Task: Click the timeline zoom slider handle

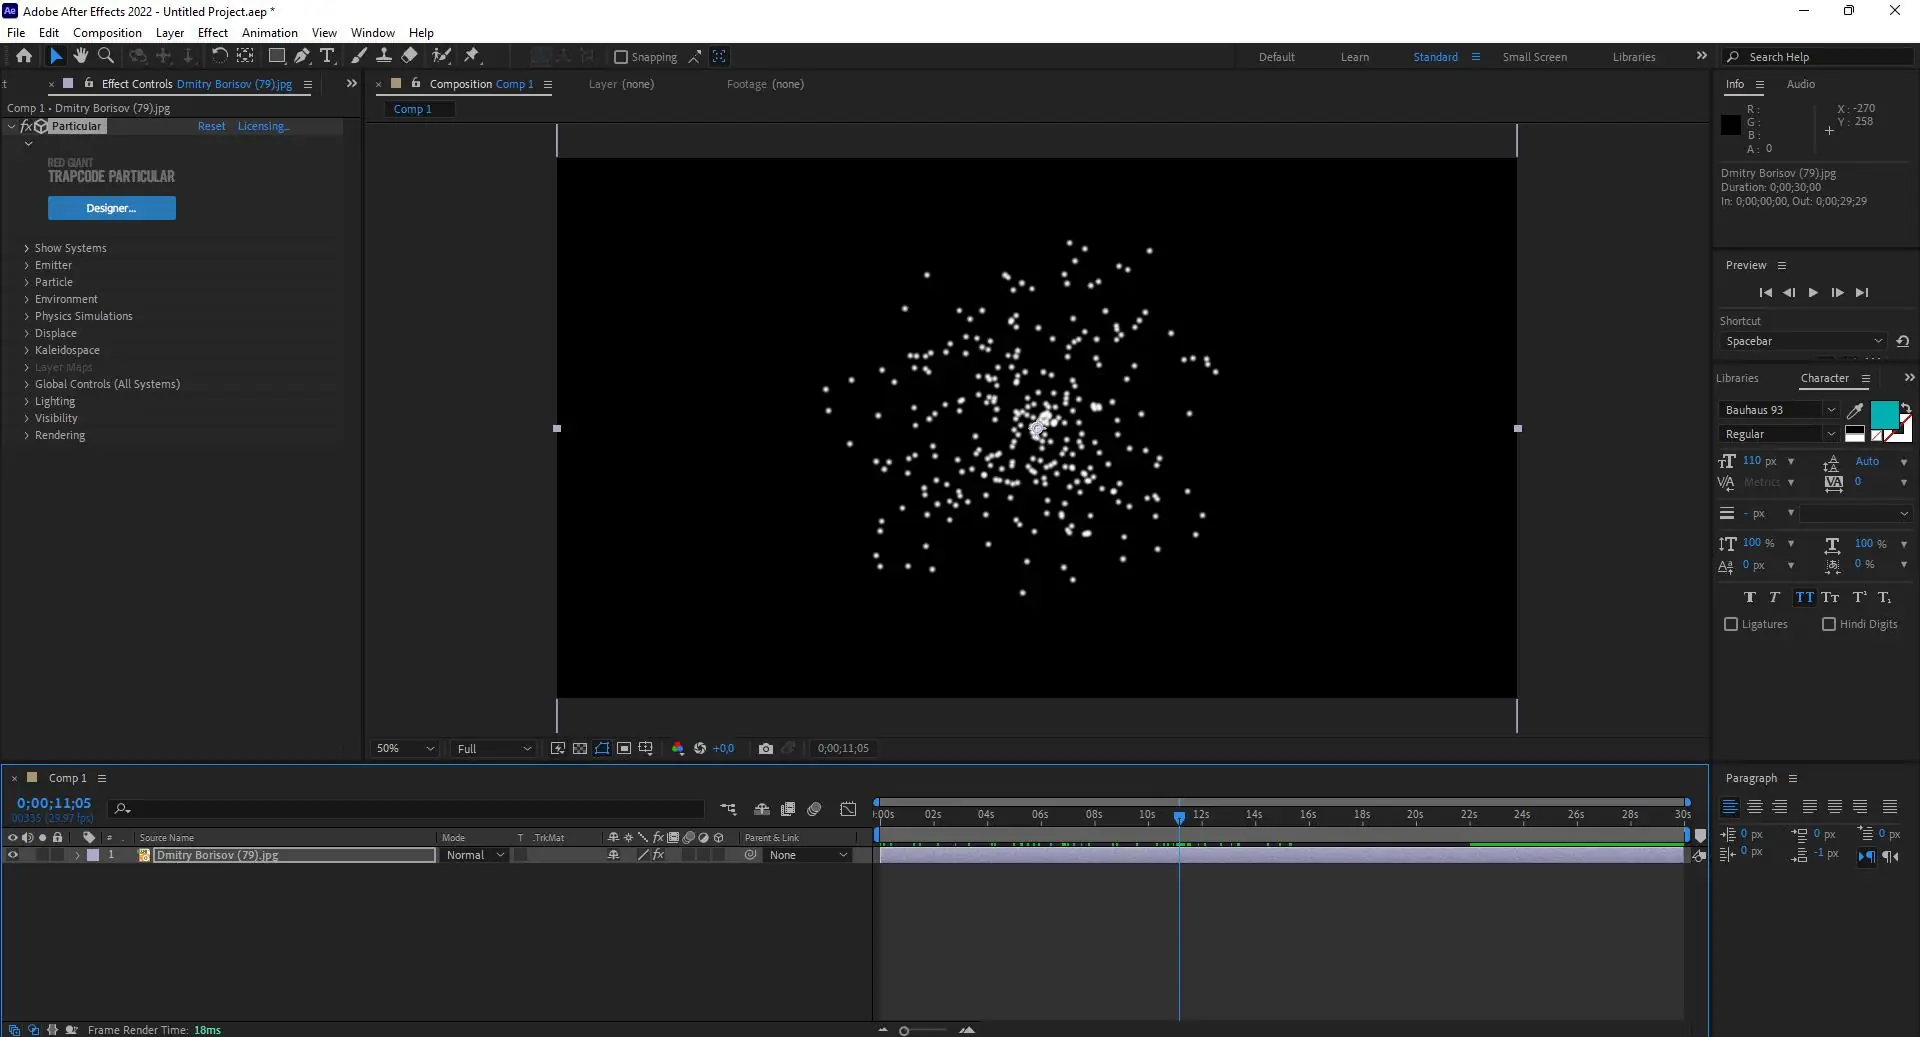Action: [x=904, y=1030]
